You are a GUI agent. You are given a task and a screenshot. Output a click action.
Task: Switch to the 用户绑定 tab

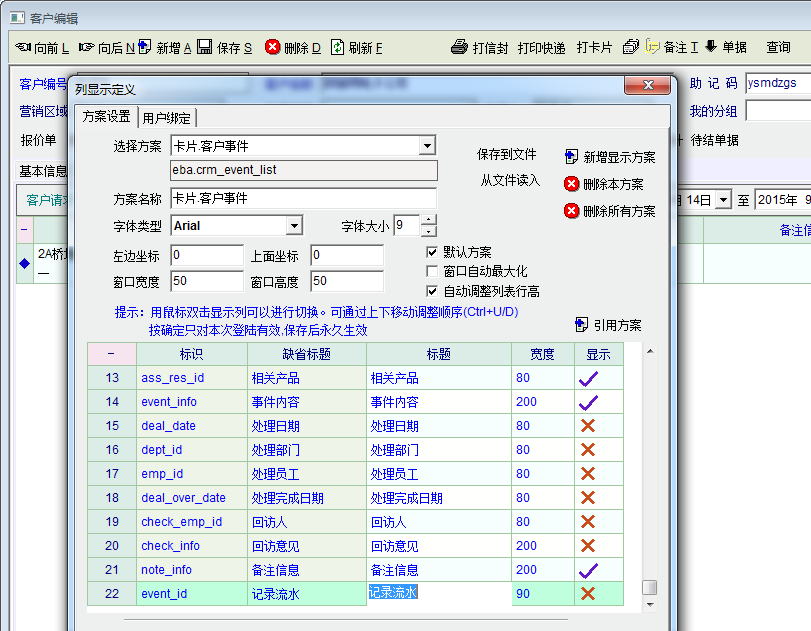(168, 117)
